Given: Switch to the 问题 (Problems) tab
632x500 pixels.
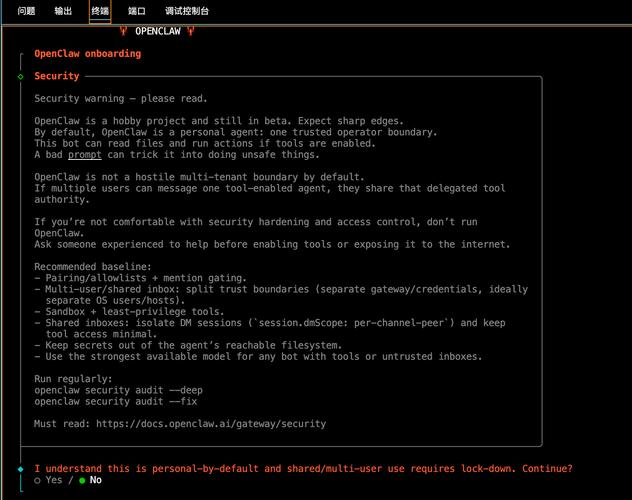Looking at the screenshot, I should [26, 11].
